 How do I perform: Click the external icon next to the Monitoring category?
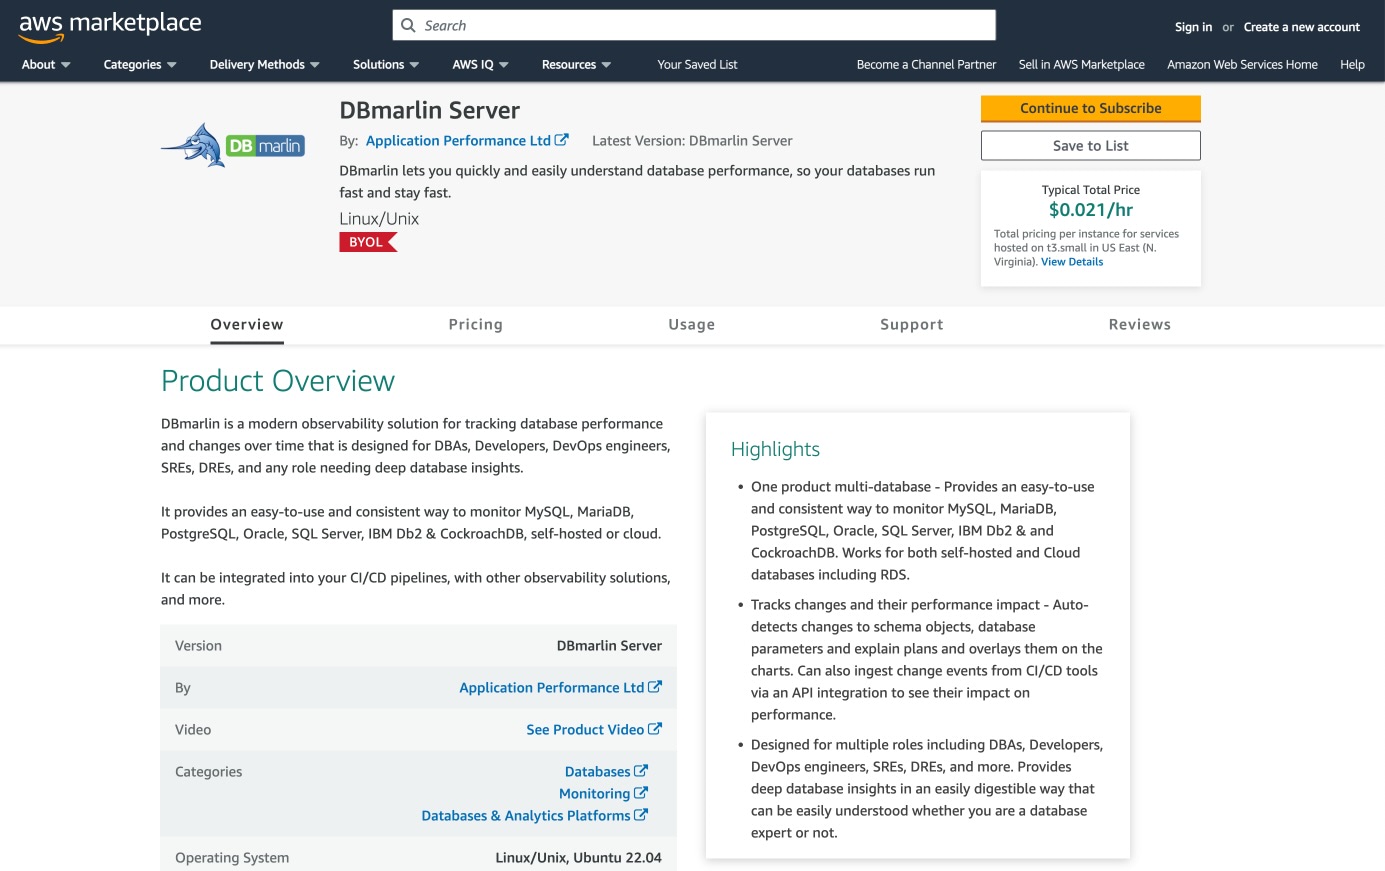point(641,793)
